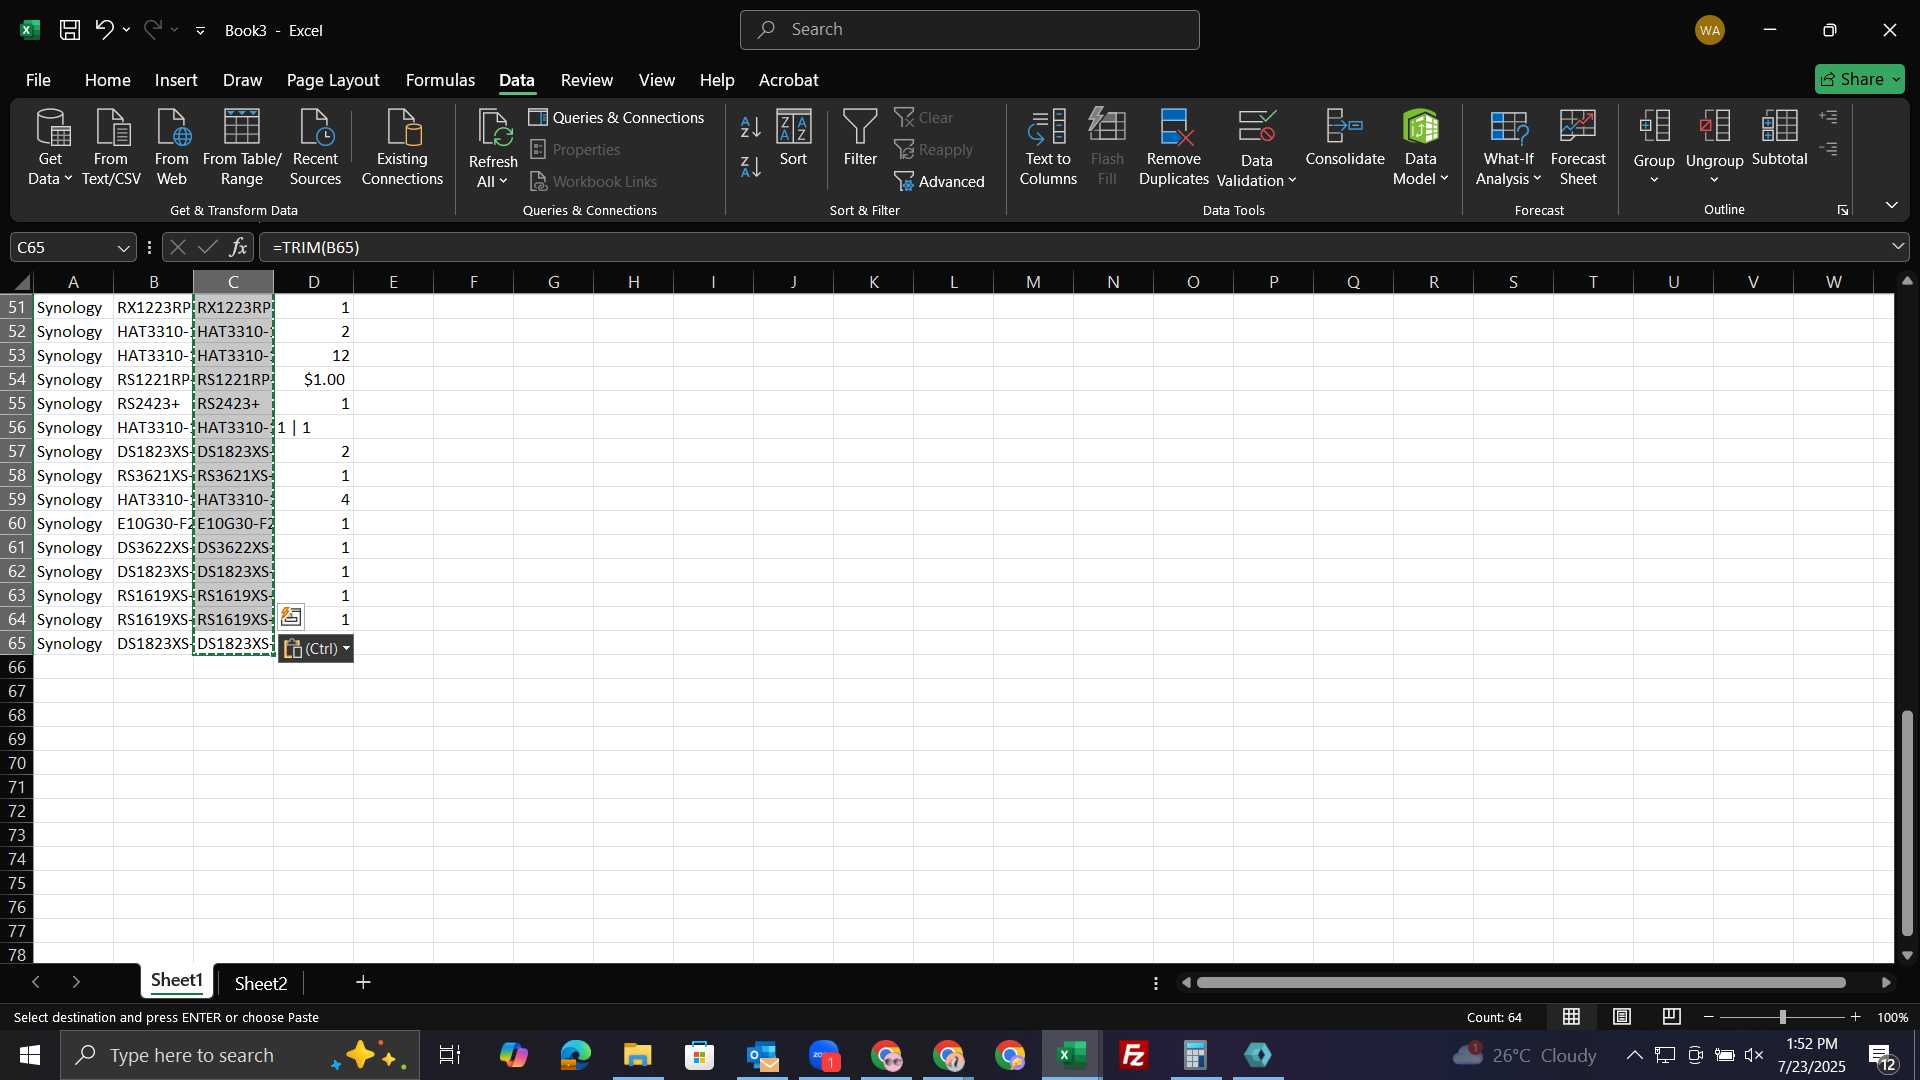Click the Windows Start button

pos(29,1055)
